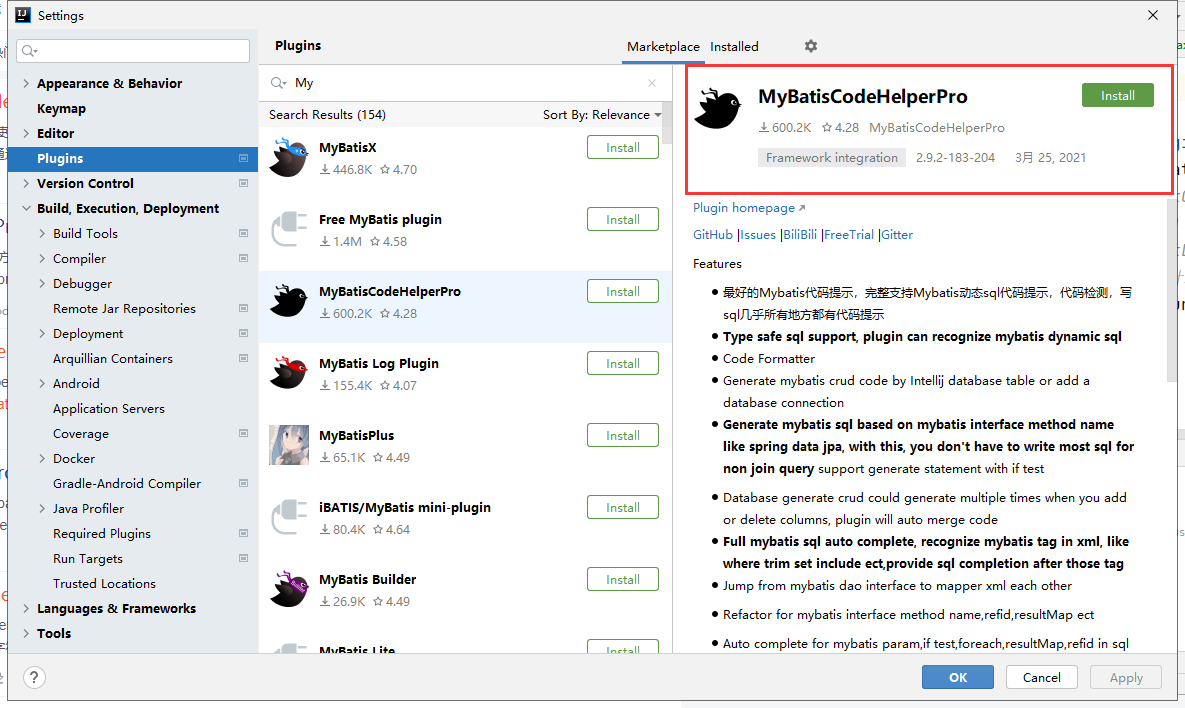Screen dimensions: 1185x708
Task: Collapse Build, Execution, Deployment section
Action: (26, 208)
